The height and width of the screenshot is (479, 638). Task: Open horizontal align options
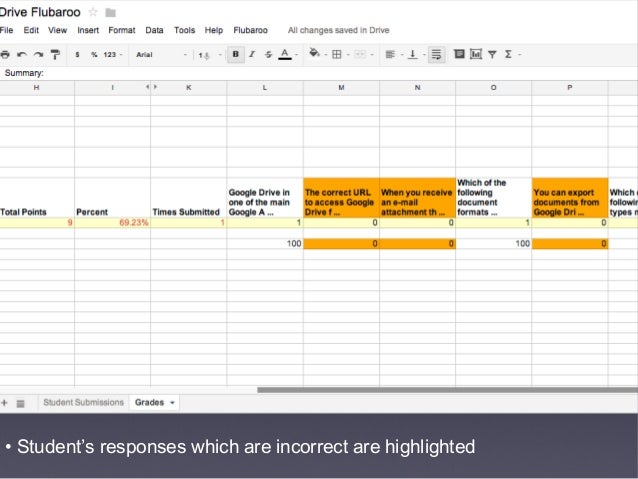click(x=390, y=54)
